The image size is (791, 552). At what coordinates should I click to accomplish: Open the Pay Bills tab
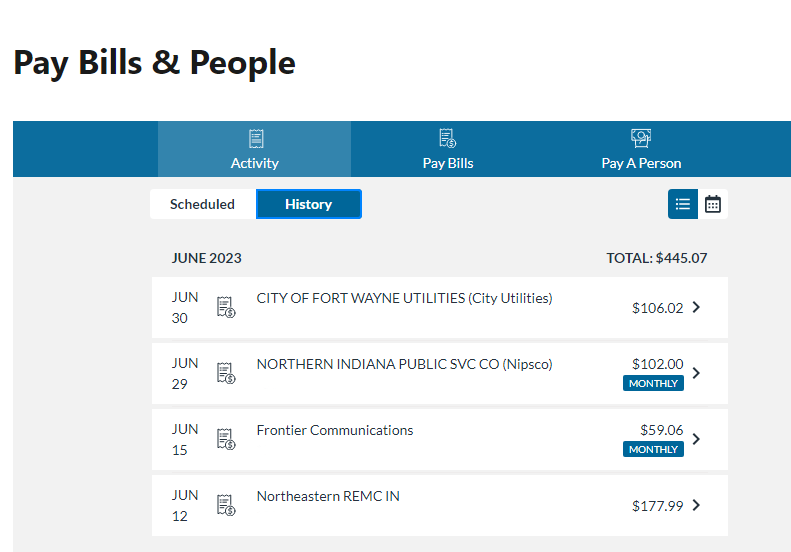448,163
